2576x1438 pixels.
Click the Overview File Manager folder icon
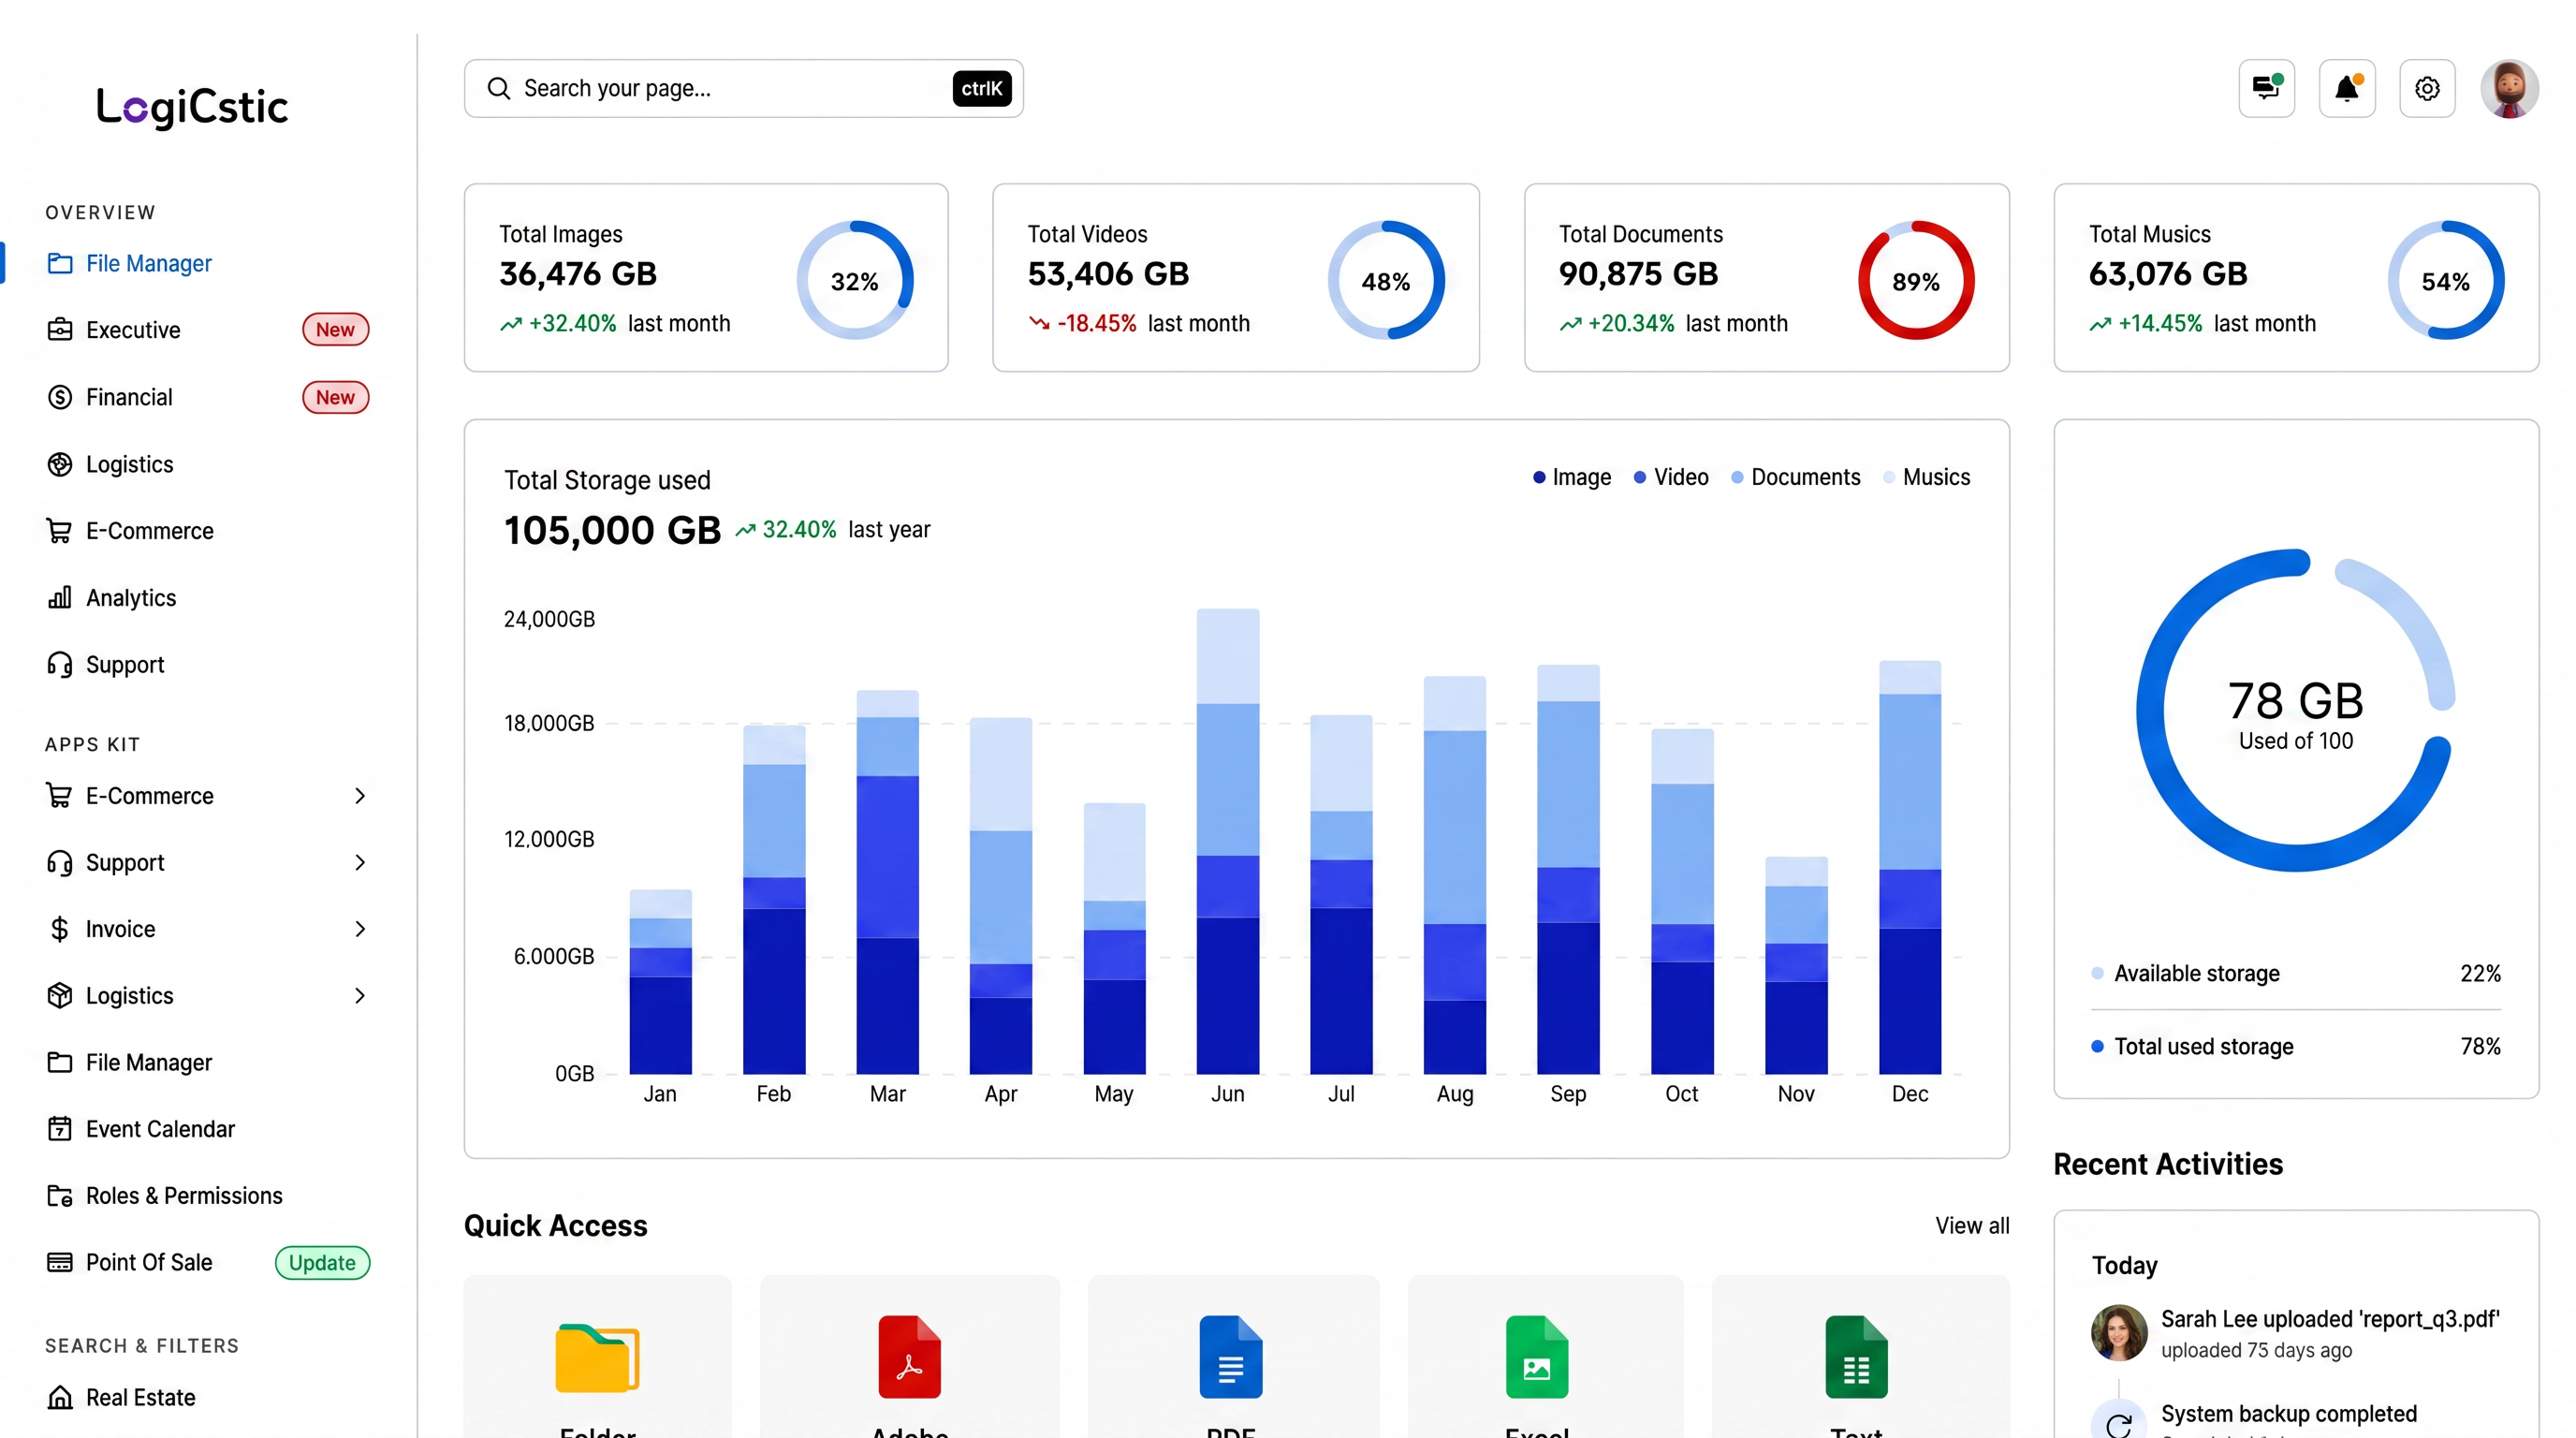[60, 263]
